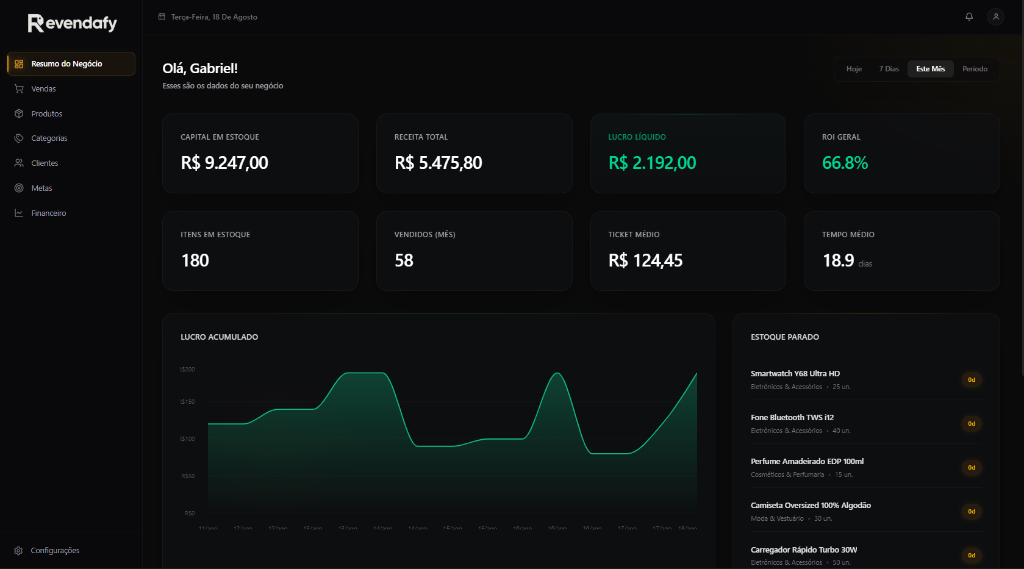This screenshot has height=569, width=1024.
Task: Click 0d badge on Smartwatch row
Action: click(971, 380)
